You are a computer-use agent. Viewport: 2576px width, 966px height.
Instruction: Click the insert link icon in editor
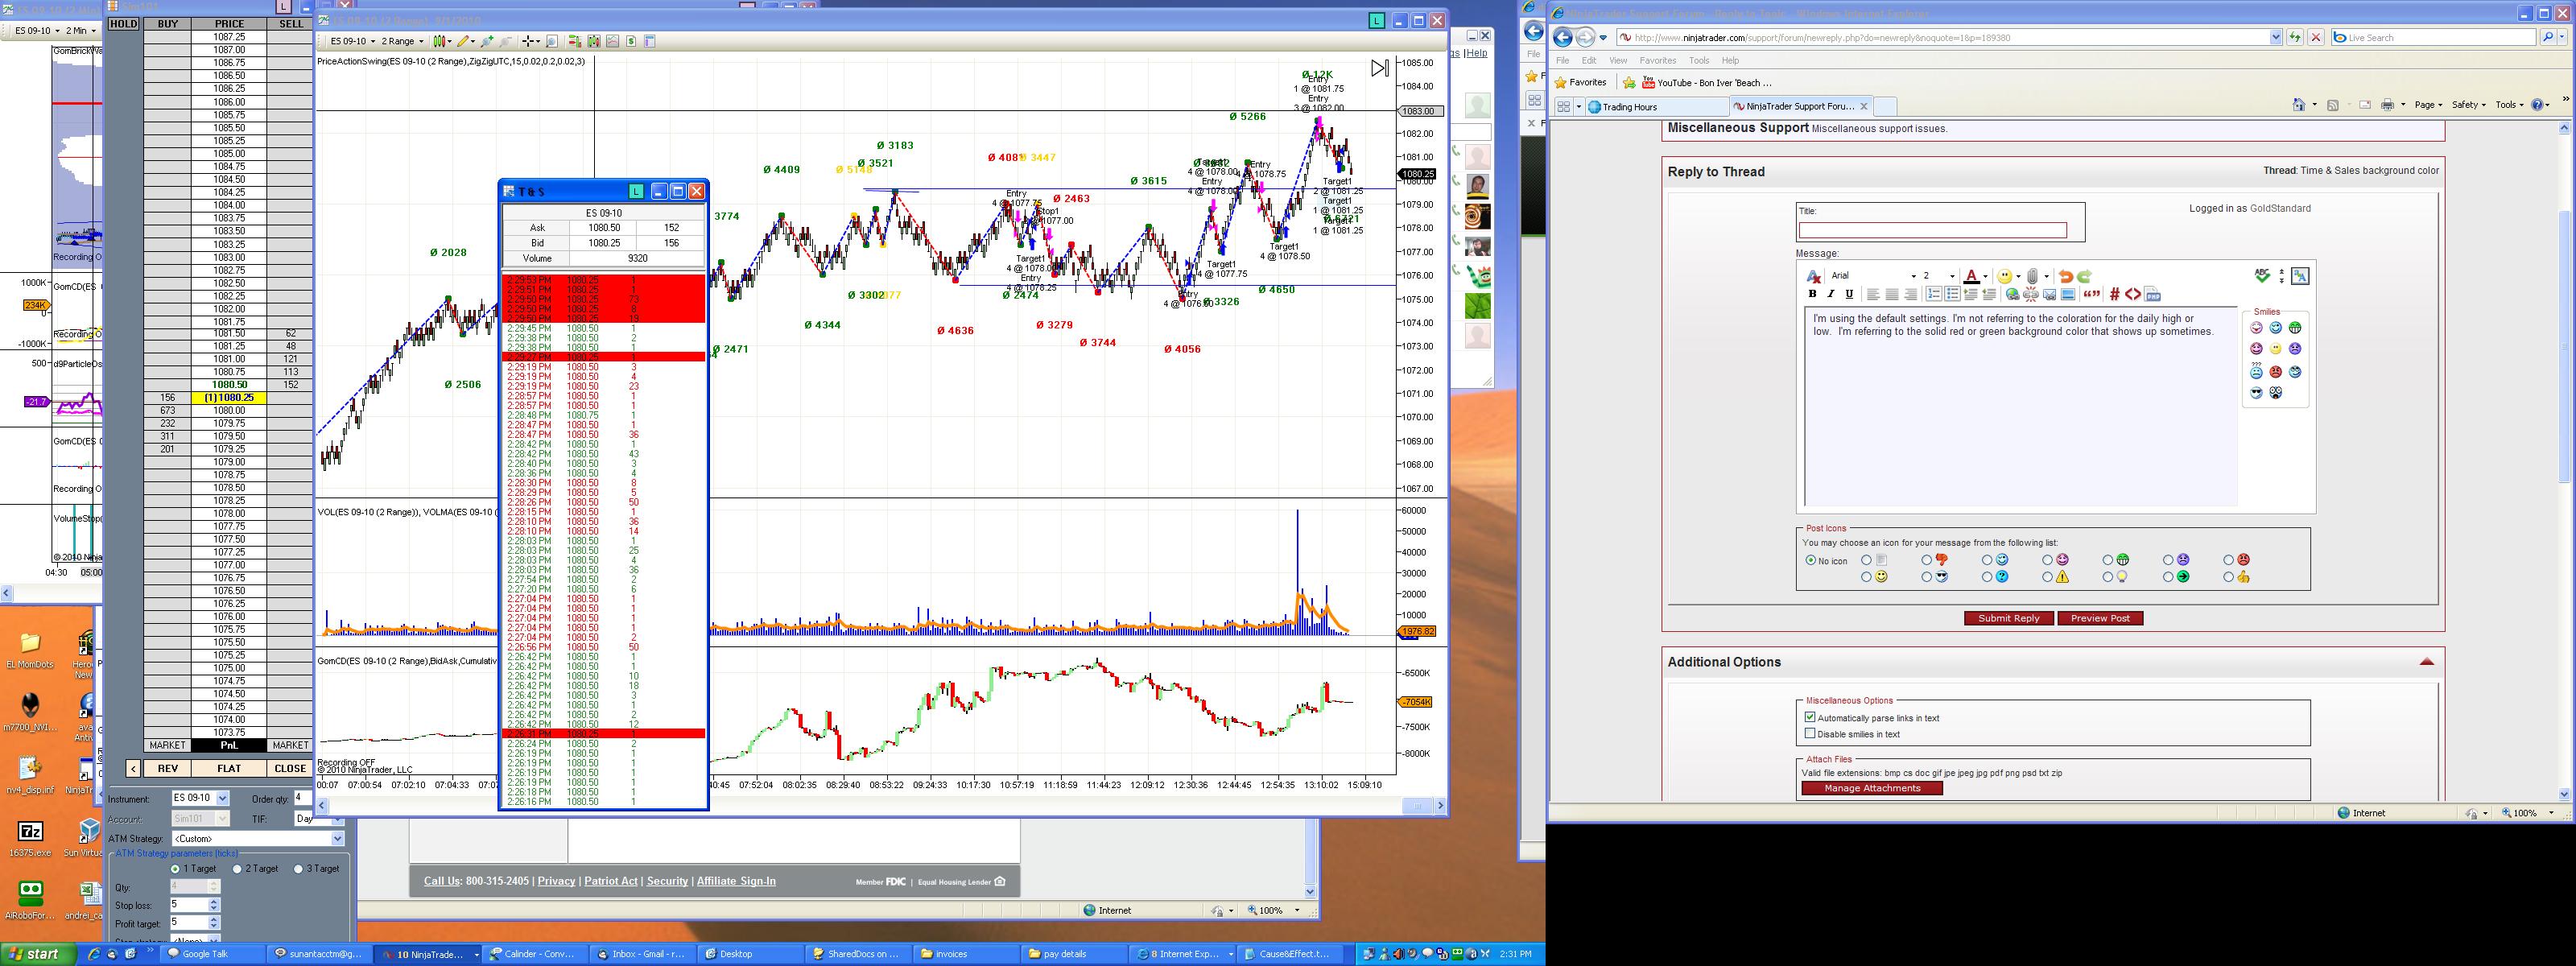tap(2012, 294)
